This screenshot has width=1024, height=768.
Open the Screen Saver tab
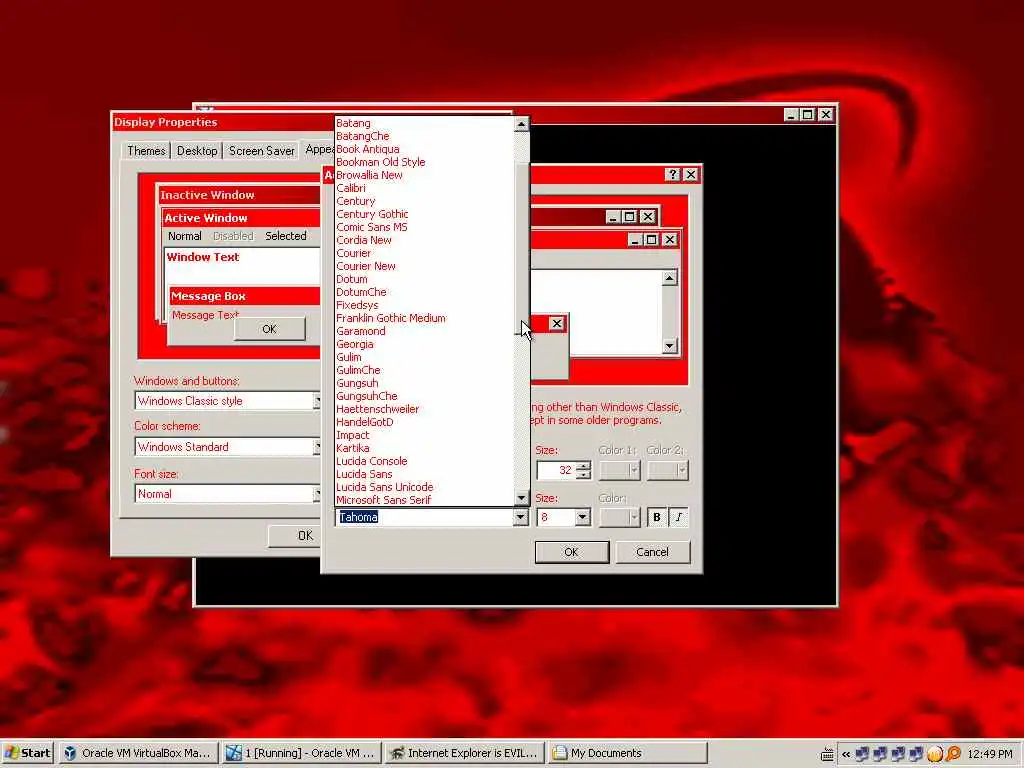(x=261, y=151)
